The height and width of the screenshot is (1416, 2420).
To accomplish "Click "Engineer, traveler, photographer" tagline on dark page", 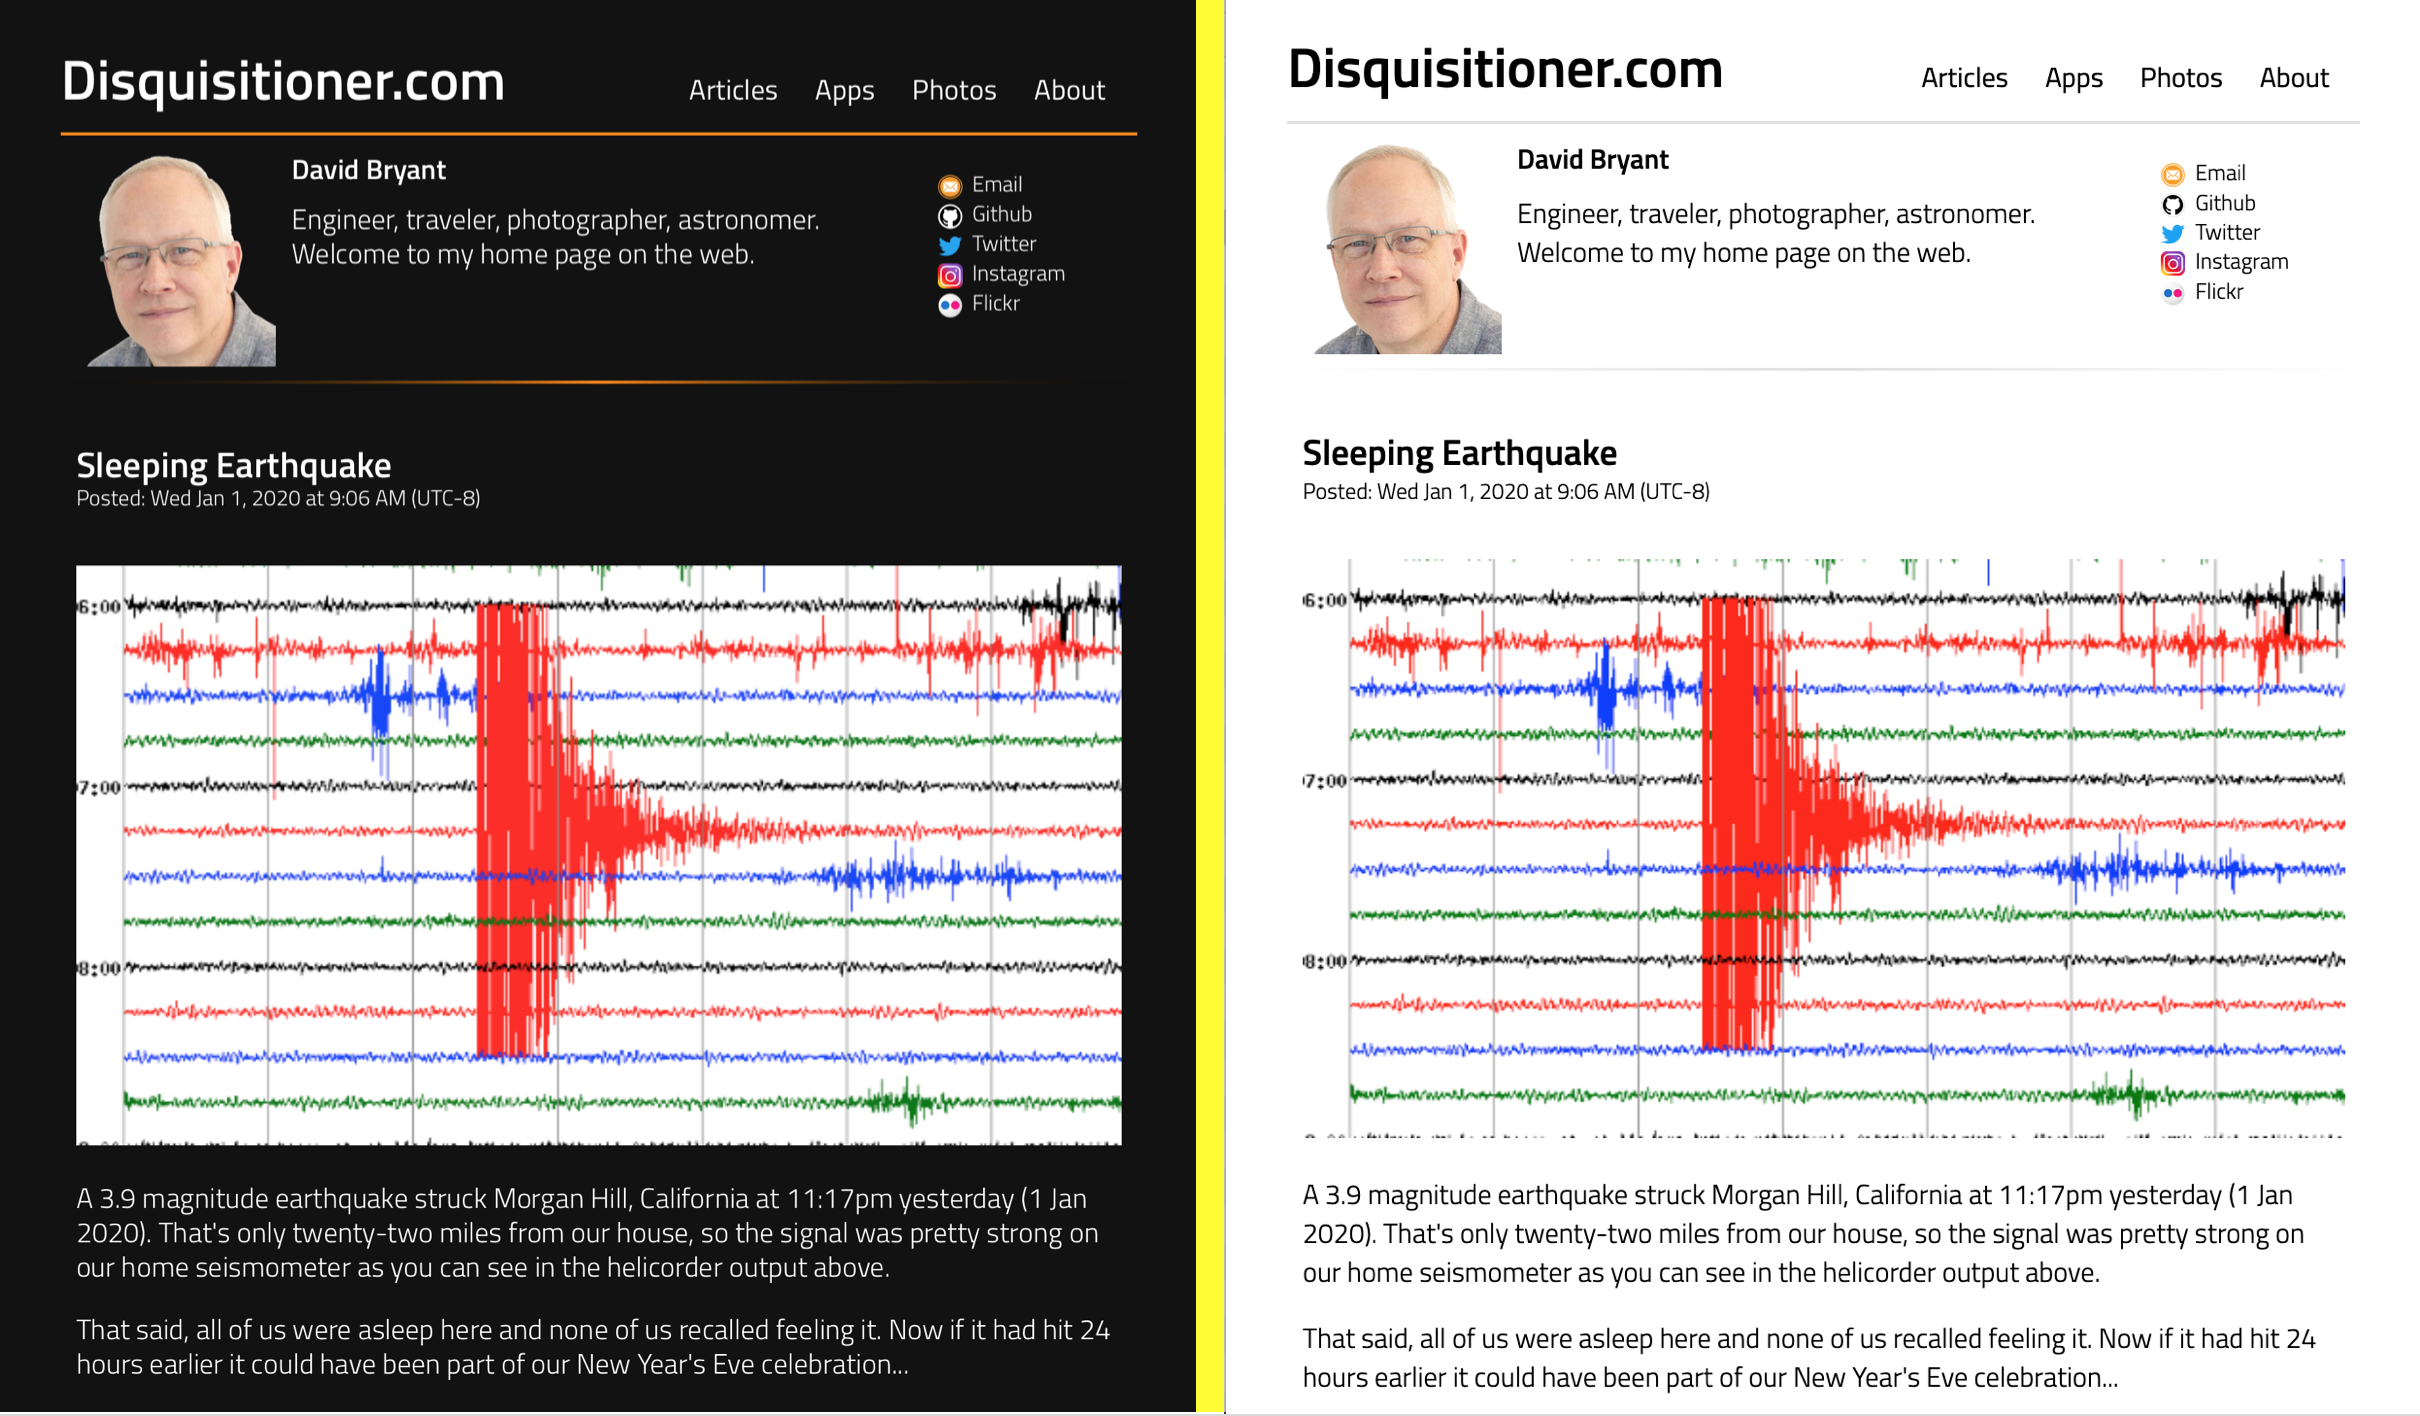I will click(x=555, y=237).
